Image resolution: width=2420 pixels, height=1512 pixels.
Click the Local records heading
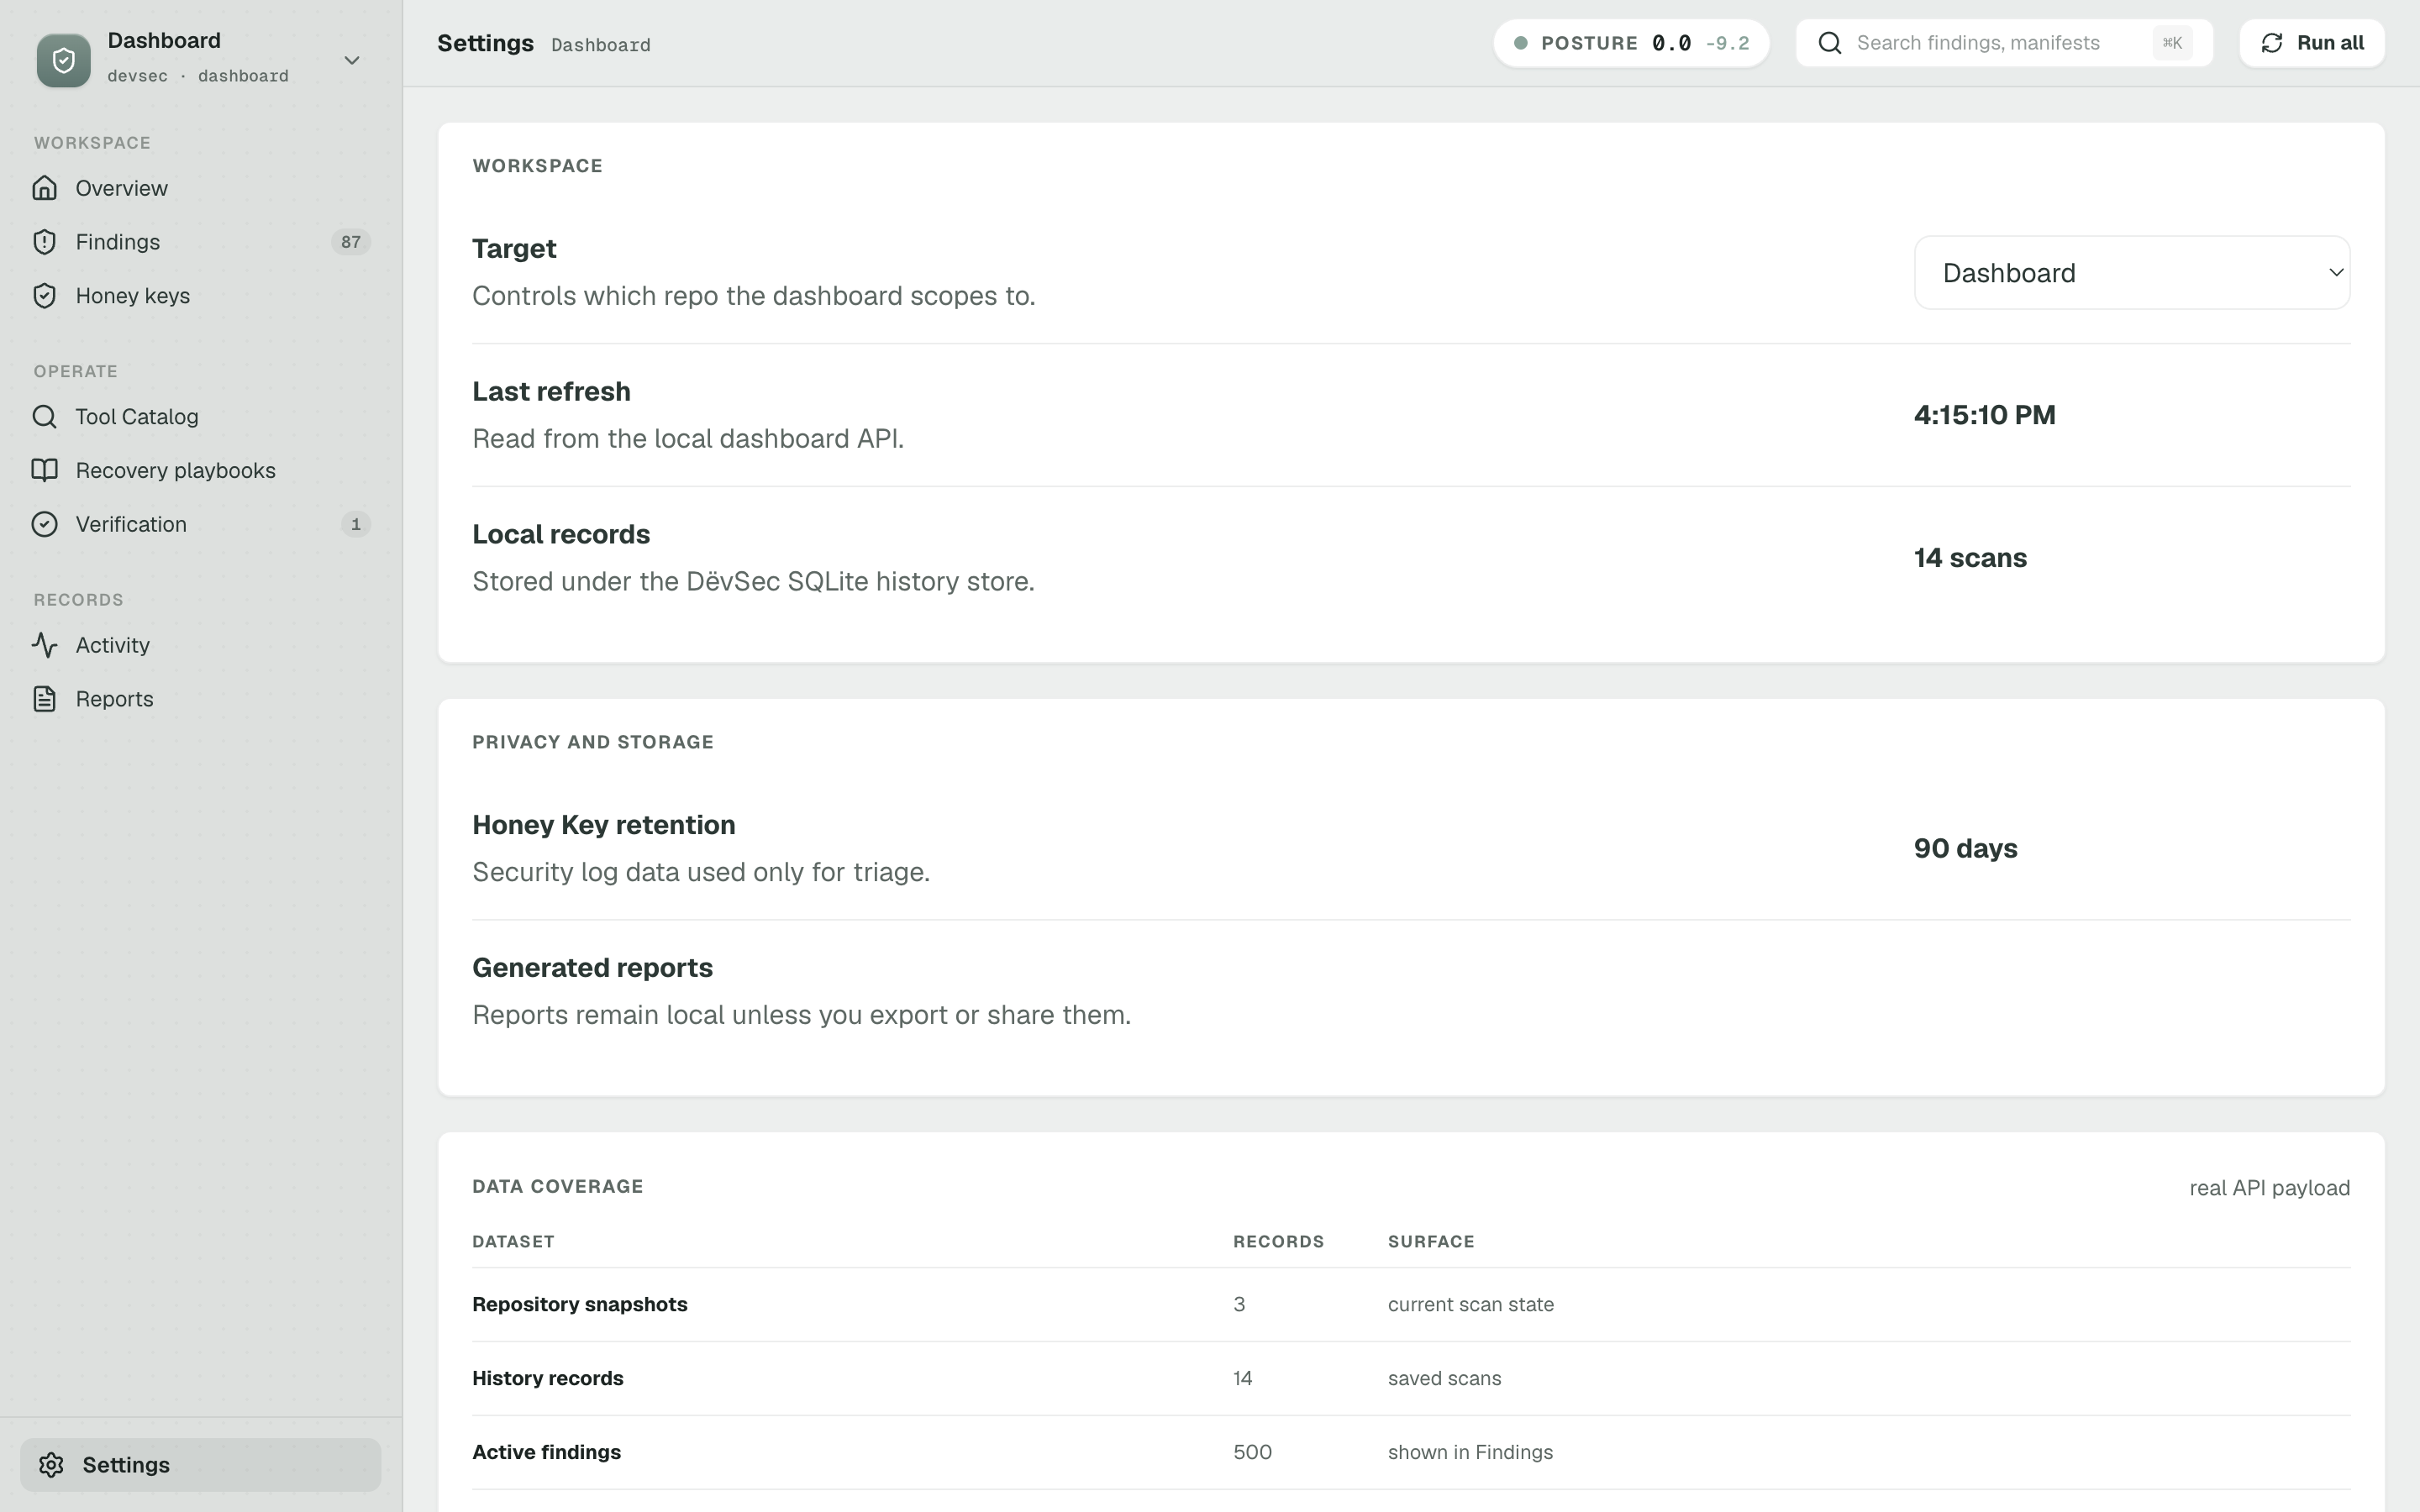coord(561,534)
